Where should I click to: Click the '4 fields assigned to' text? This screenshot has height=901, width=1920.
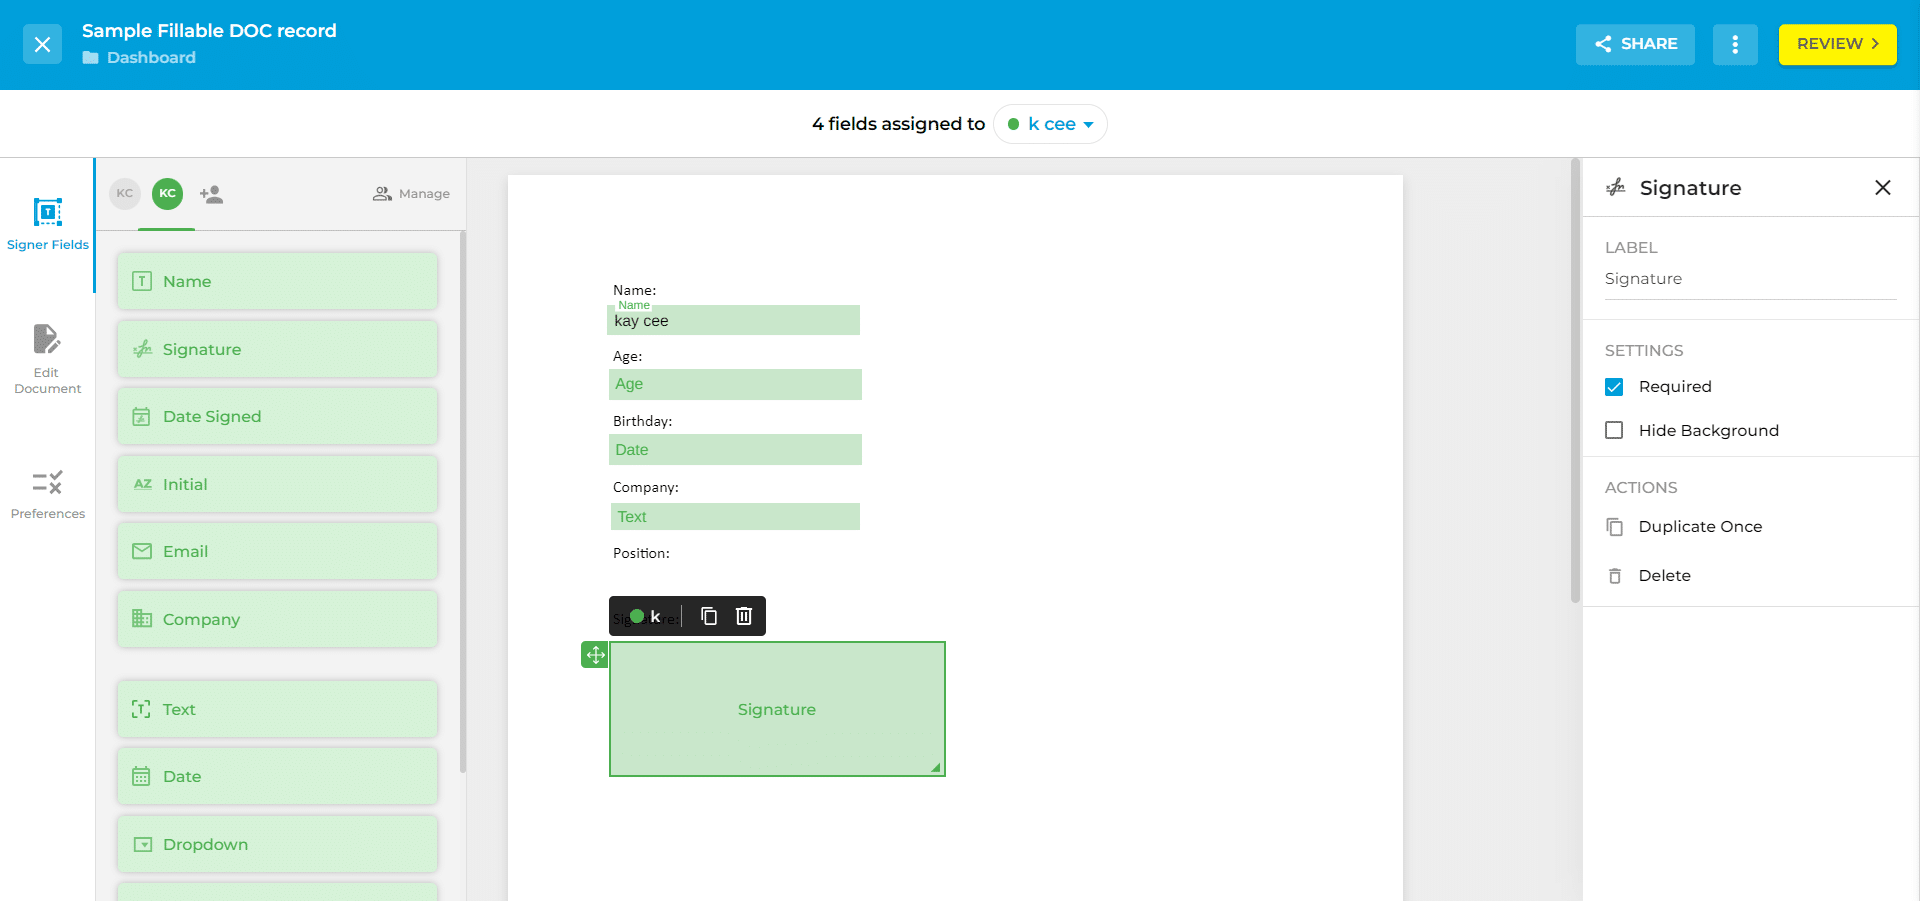[898, 124]
